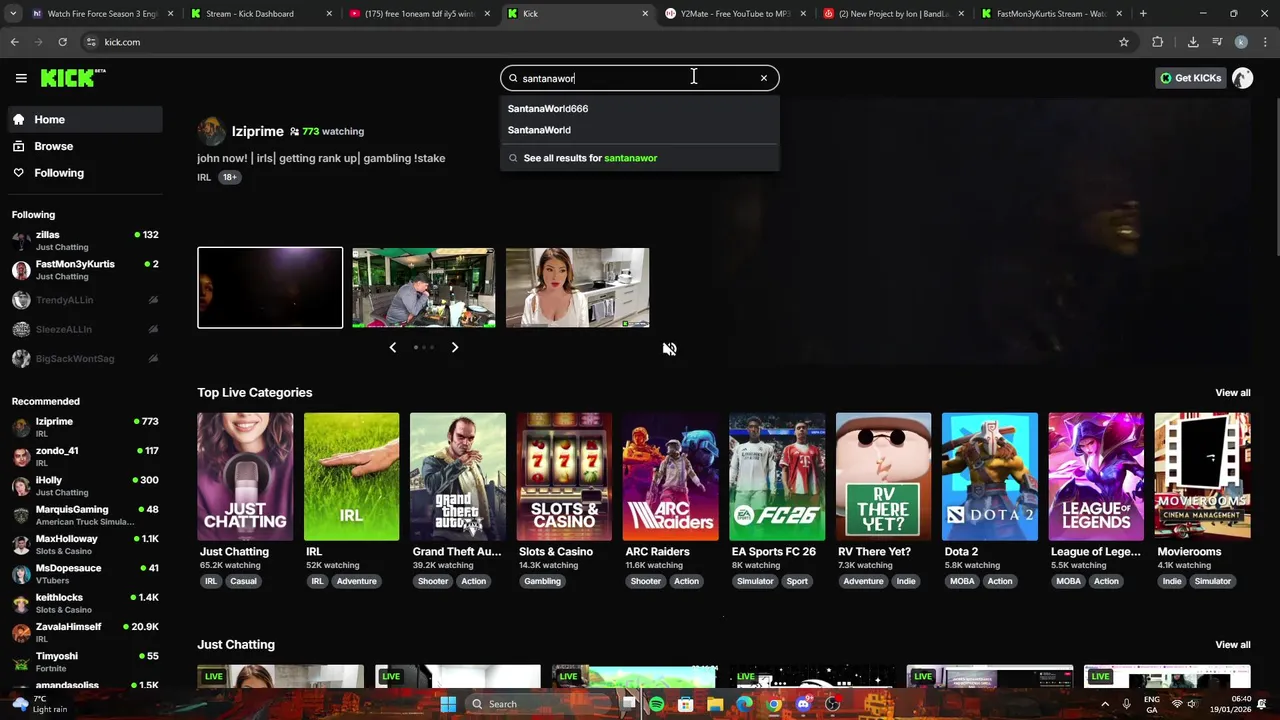Reload the page in the browser
The height and width of the screenshot is (720, 1280).
pos(62,42)
